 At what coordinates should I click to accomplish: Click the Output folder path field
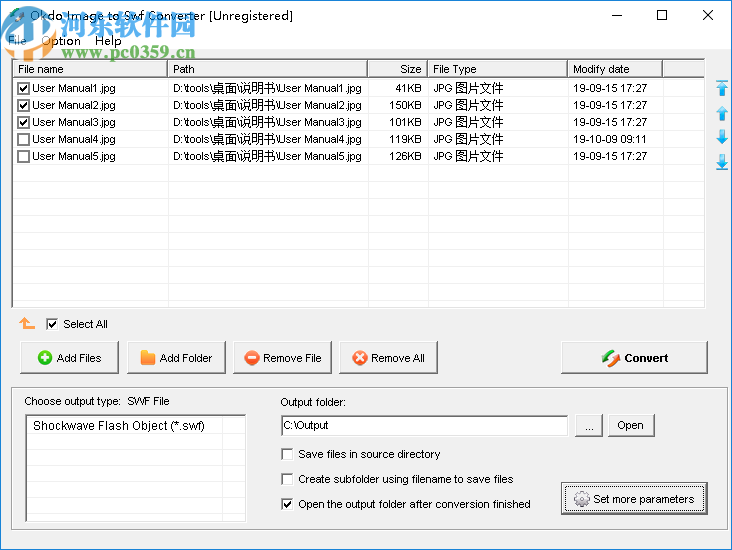point(424,425)
